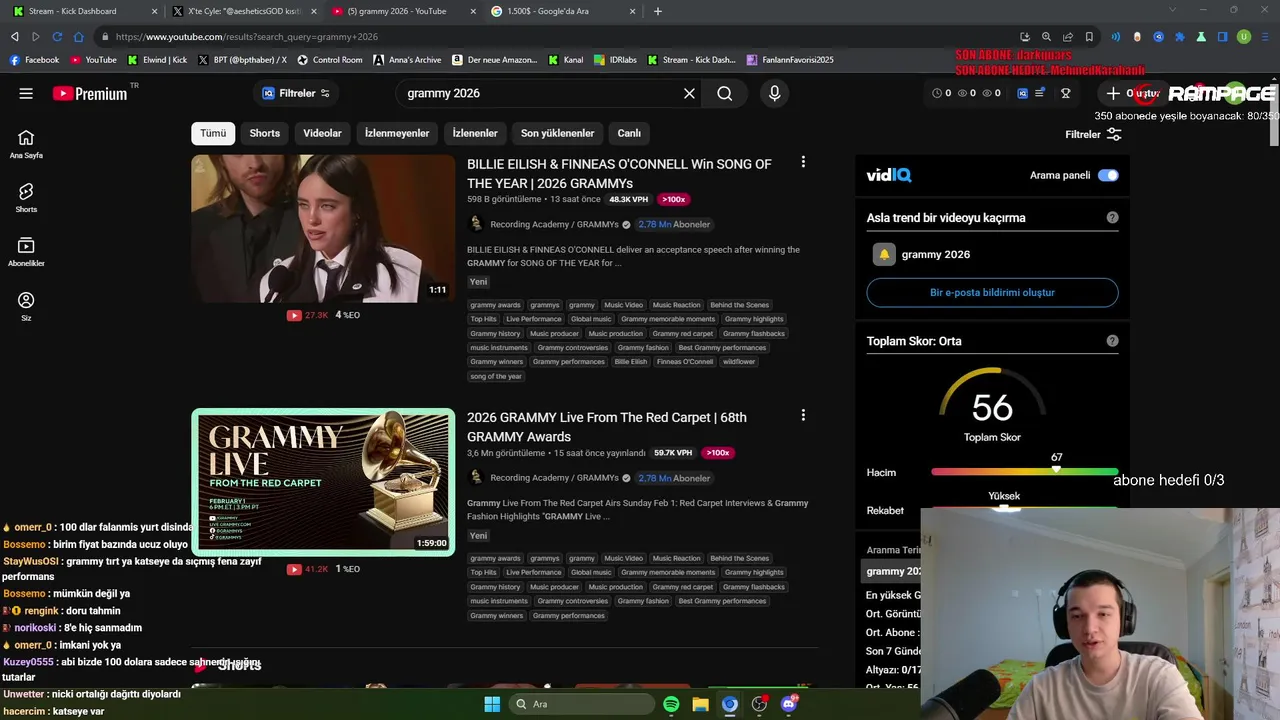Click the 'song of the year' tag
Viewport: 1280px width, 720px height.
point(496,376)
